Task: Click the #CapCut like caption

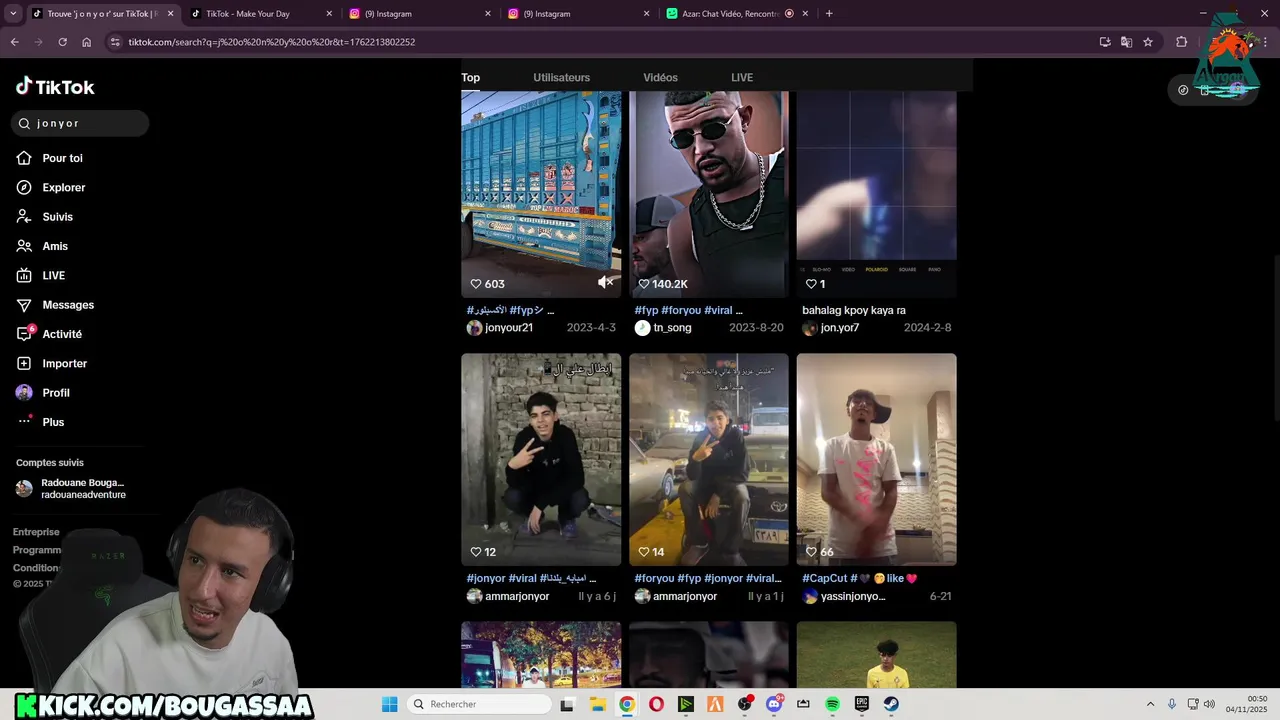Action: [x=860, y=579]
